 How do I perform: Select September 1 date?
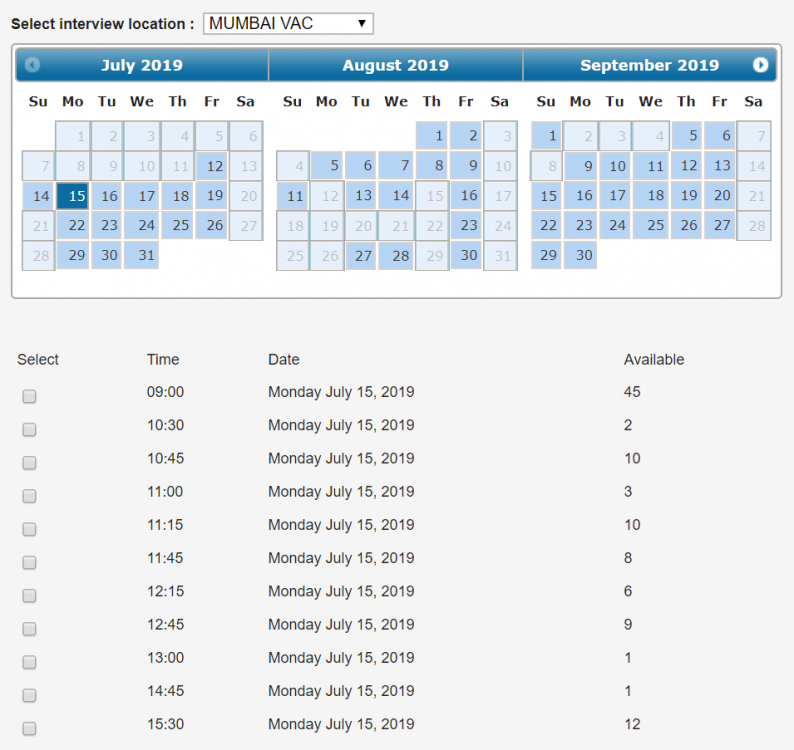547,136
